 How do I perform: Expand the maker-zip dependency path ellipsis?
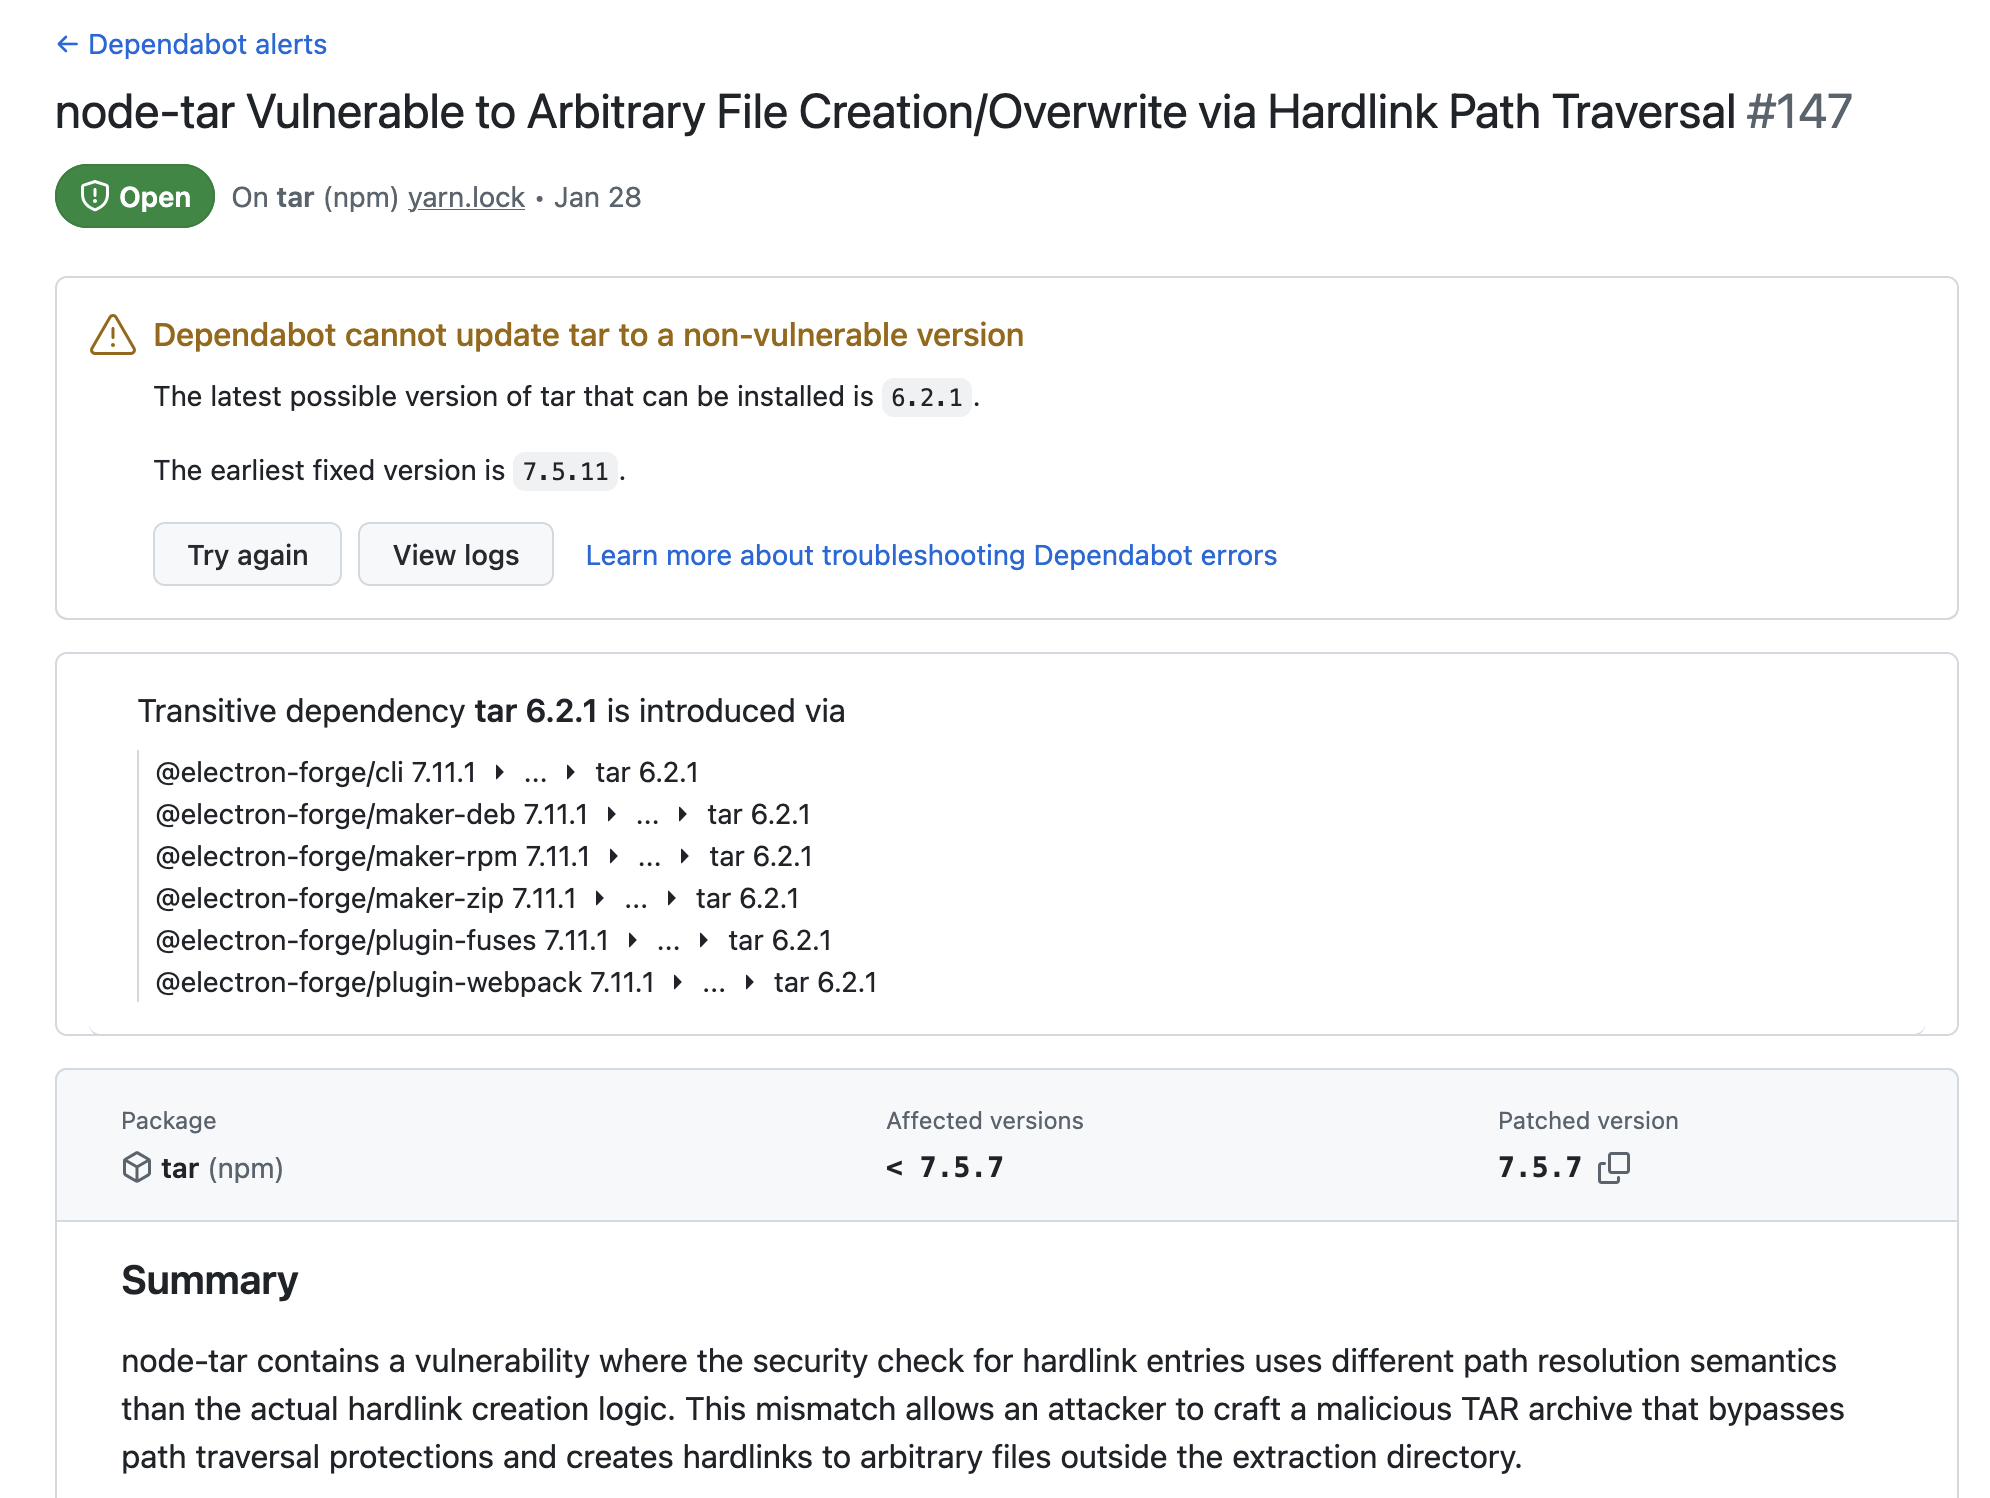[636, 899]
